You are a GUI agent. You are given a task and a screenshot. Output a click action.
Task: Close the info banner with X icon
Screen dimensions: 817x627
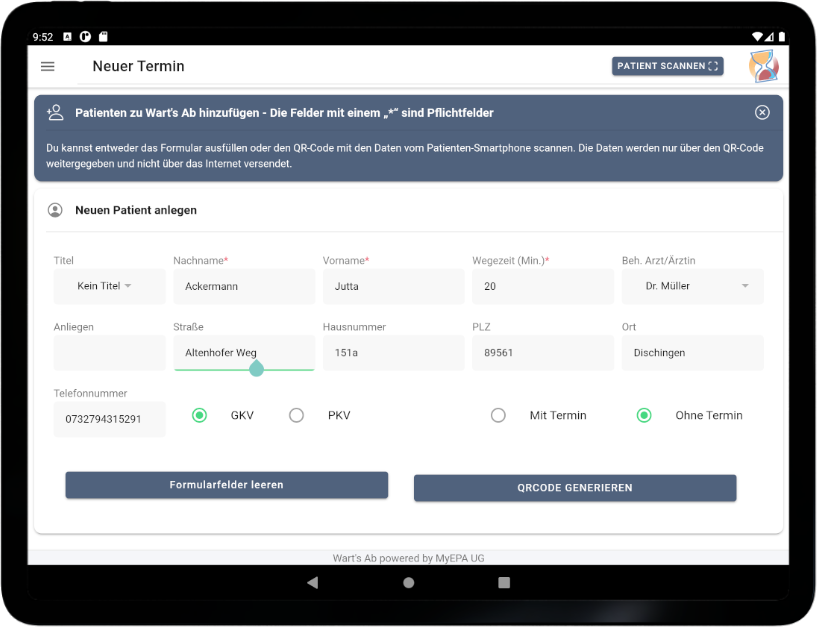[x=762, y=112]
